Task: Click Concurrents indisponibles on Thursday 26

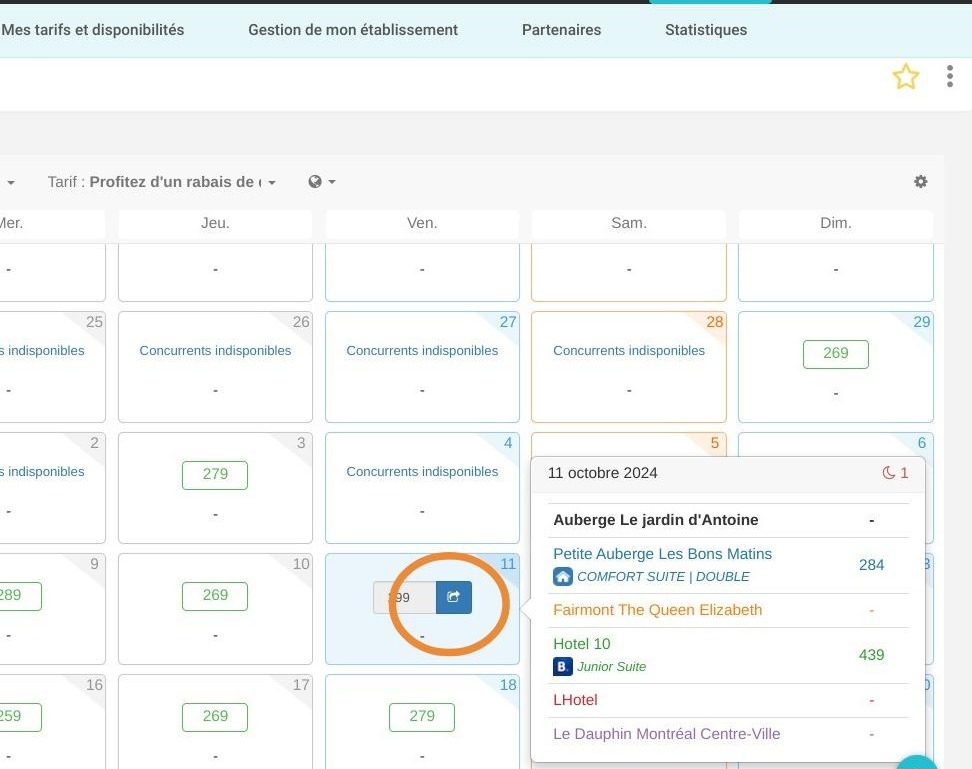Action: point(215,351)
